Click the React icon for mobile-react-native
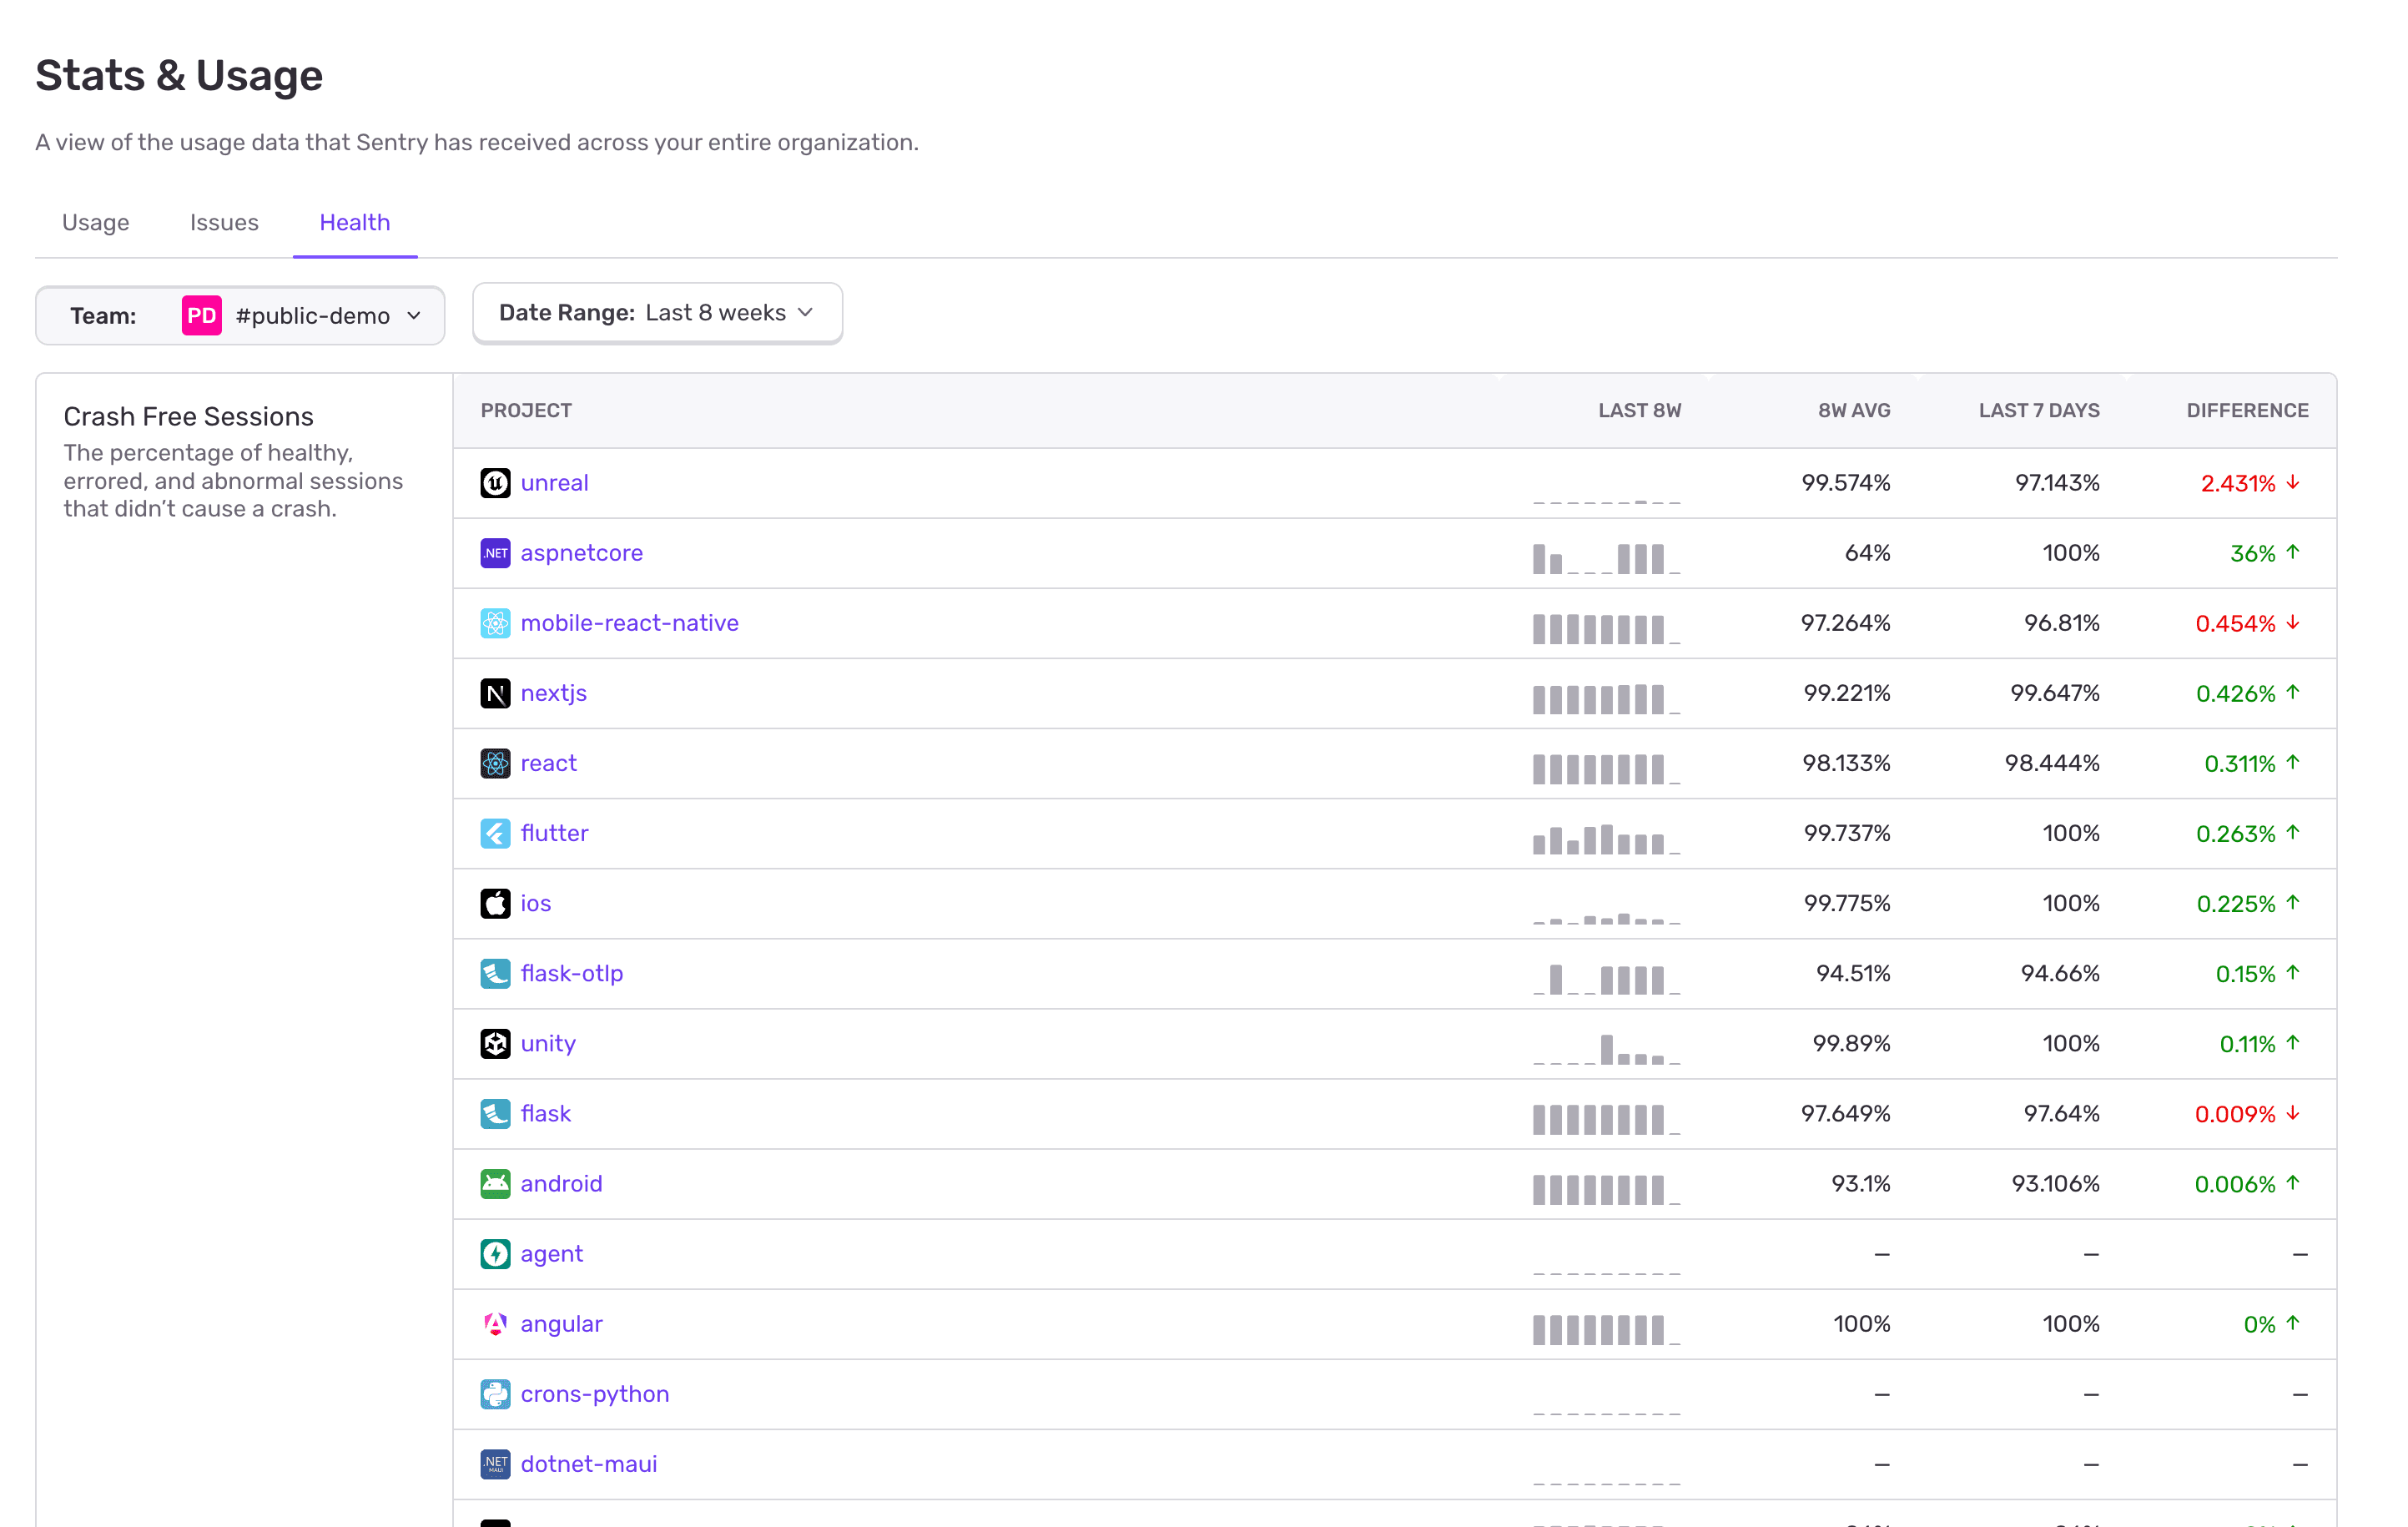Screen dimensions: 2408x1527 [x=496, y=622]
